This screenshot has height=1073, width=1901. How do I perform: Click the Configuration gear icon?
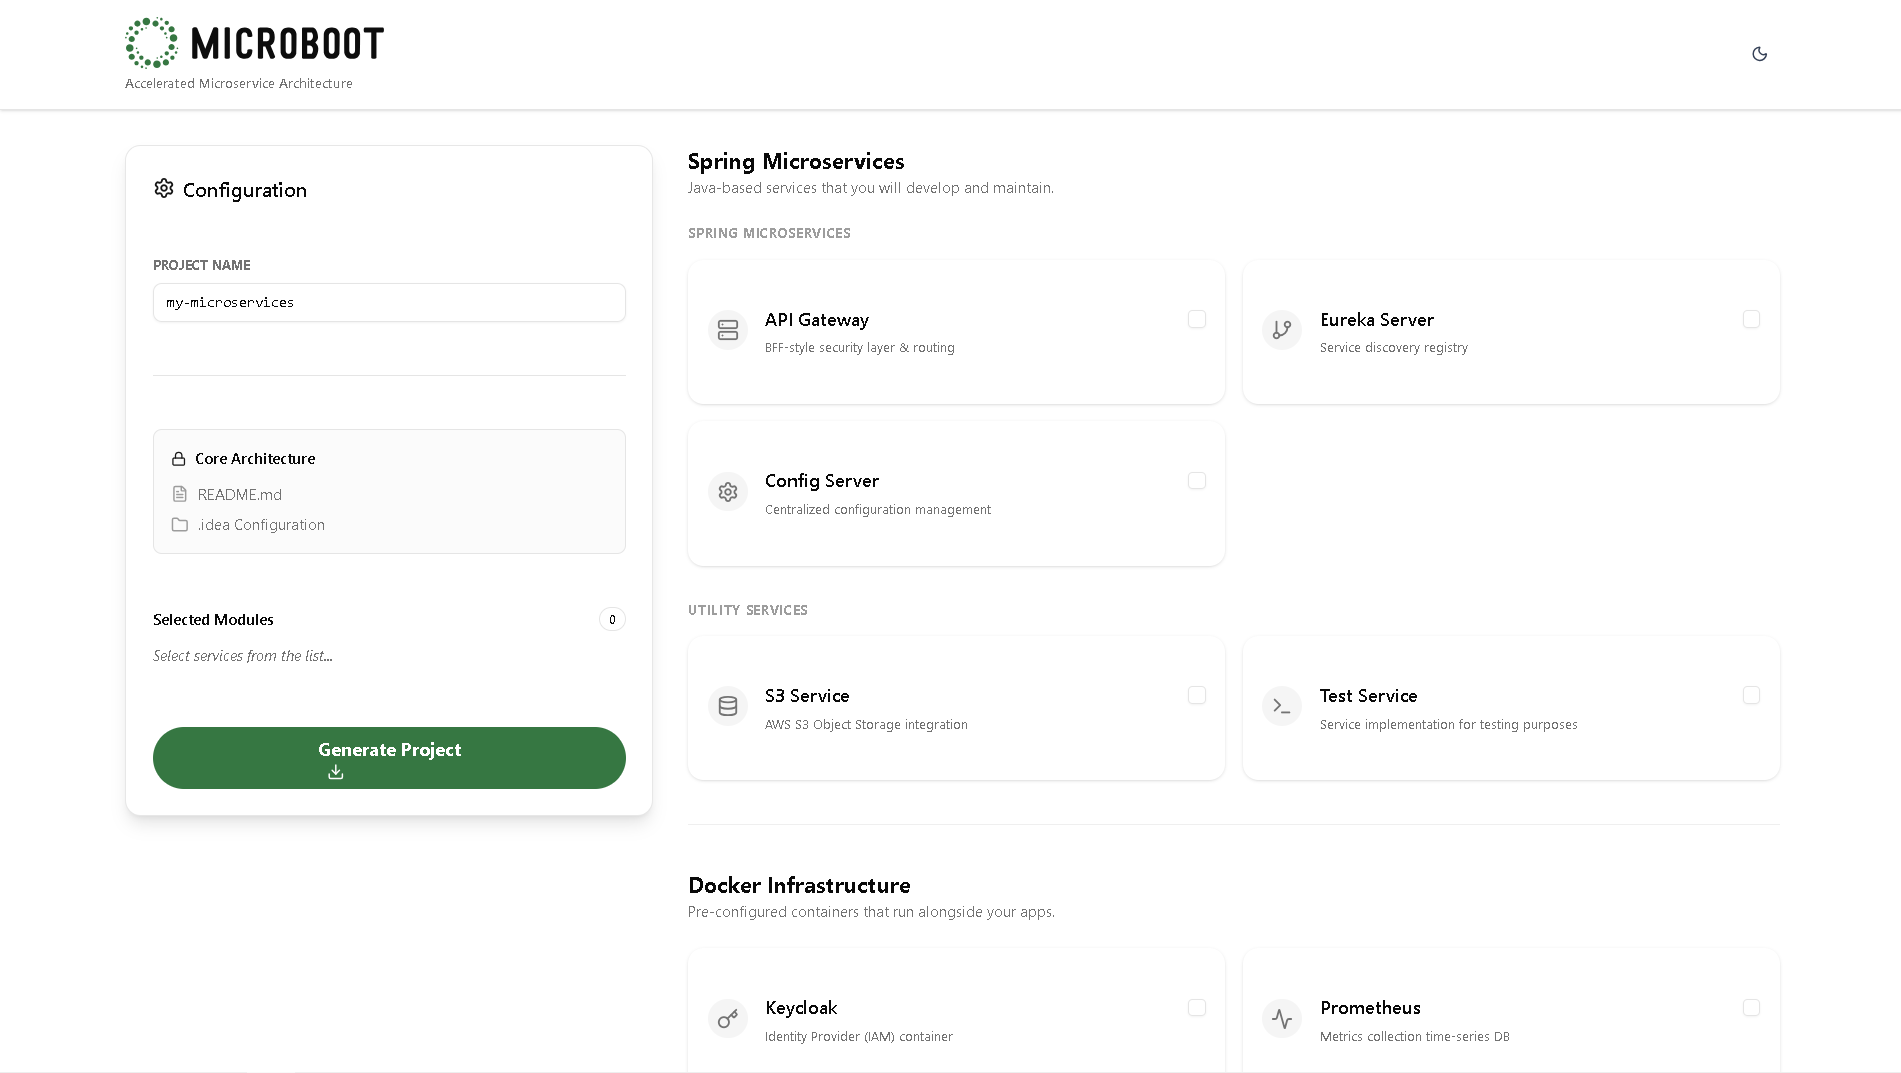click(x=164, y=189)
